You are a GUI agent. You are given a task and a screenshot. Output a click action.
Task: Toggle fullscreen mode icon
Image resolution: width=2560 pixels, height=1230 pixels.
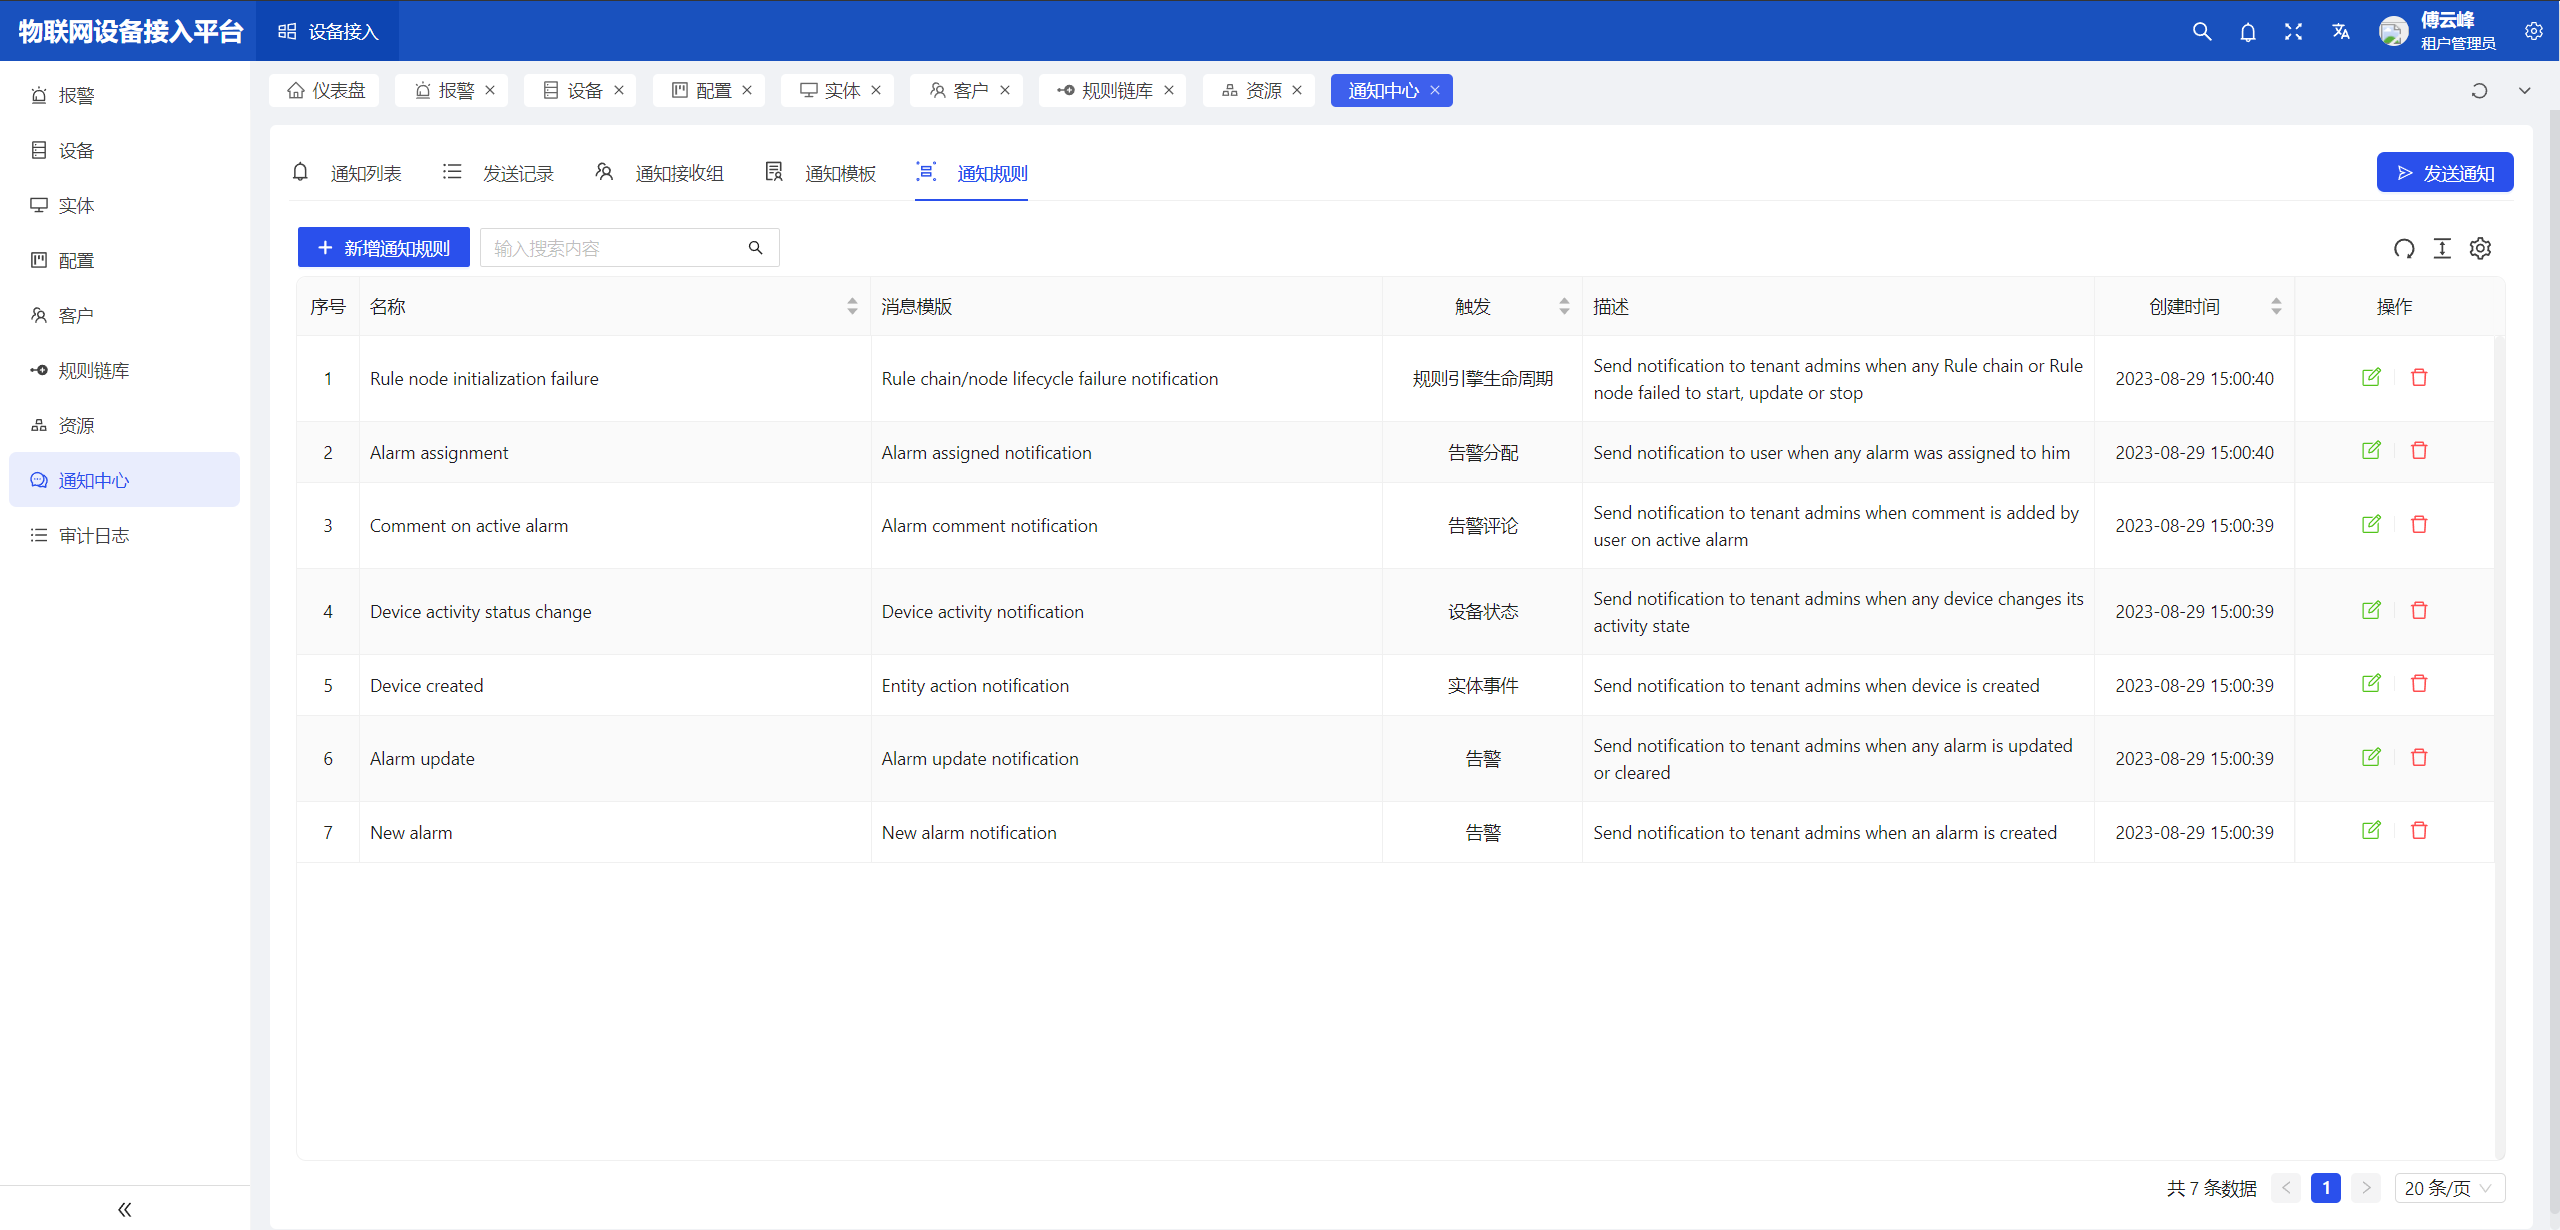tap(2294, 31)
